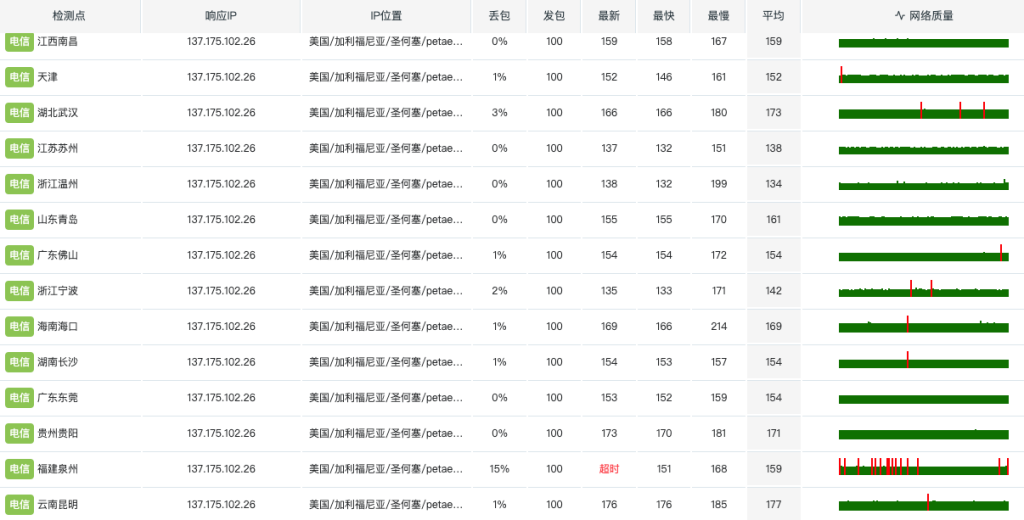
Task: Click the pulse icon beside 网络质量 header
Action: pyautogui.click(x=900, y=16)
